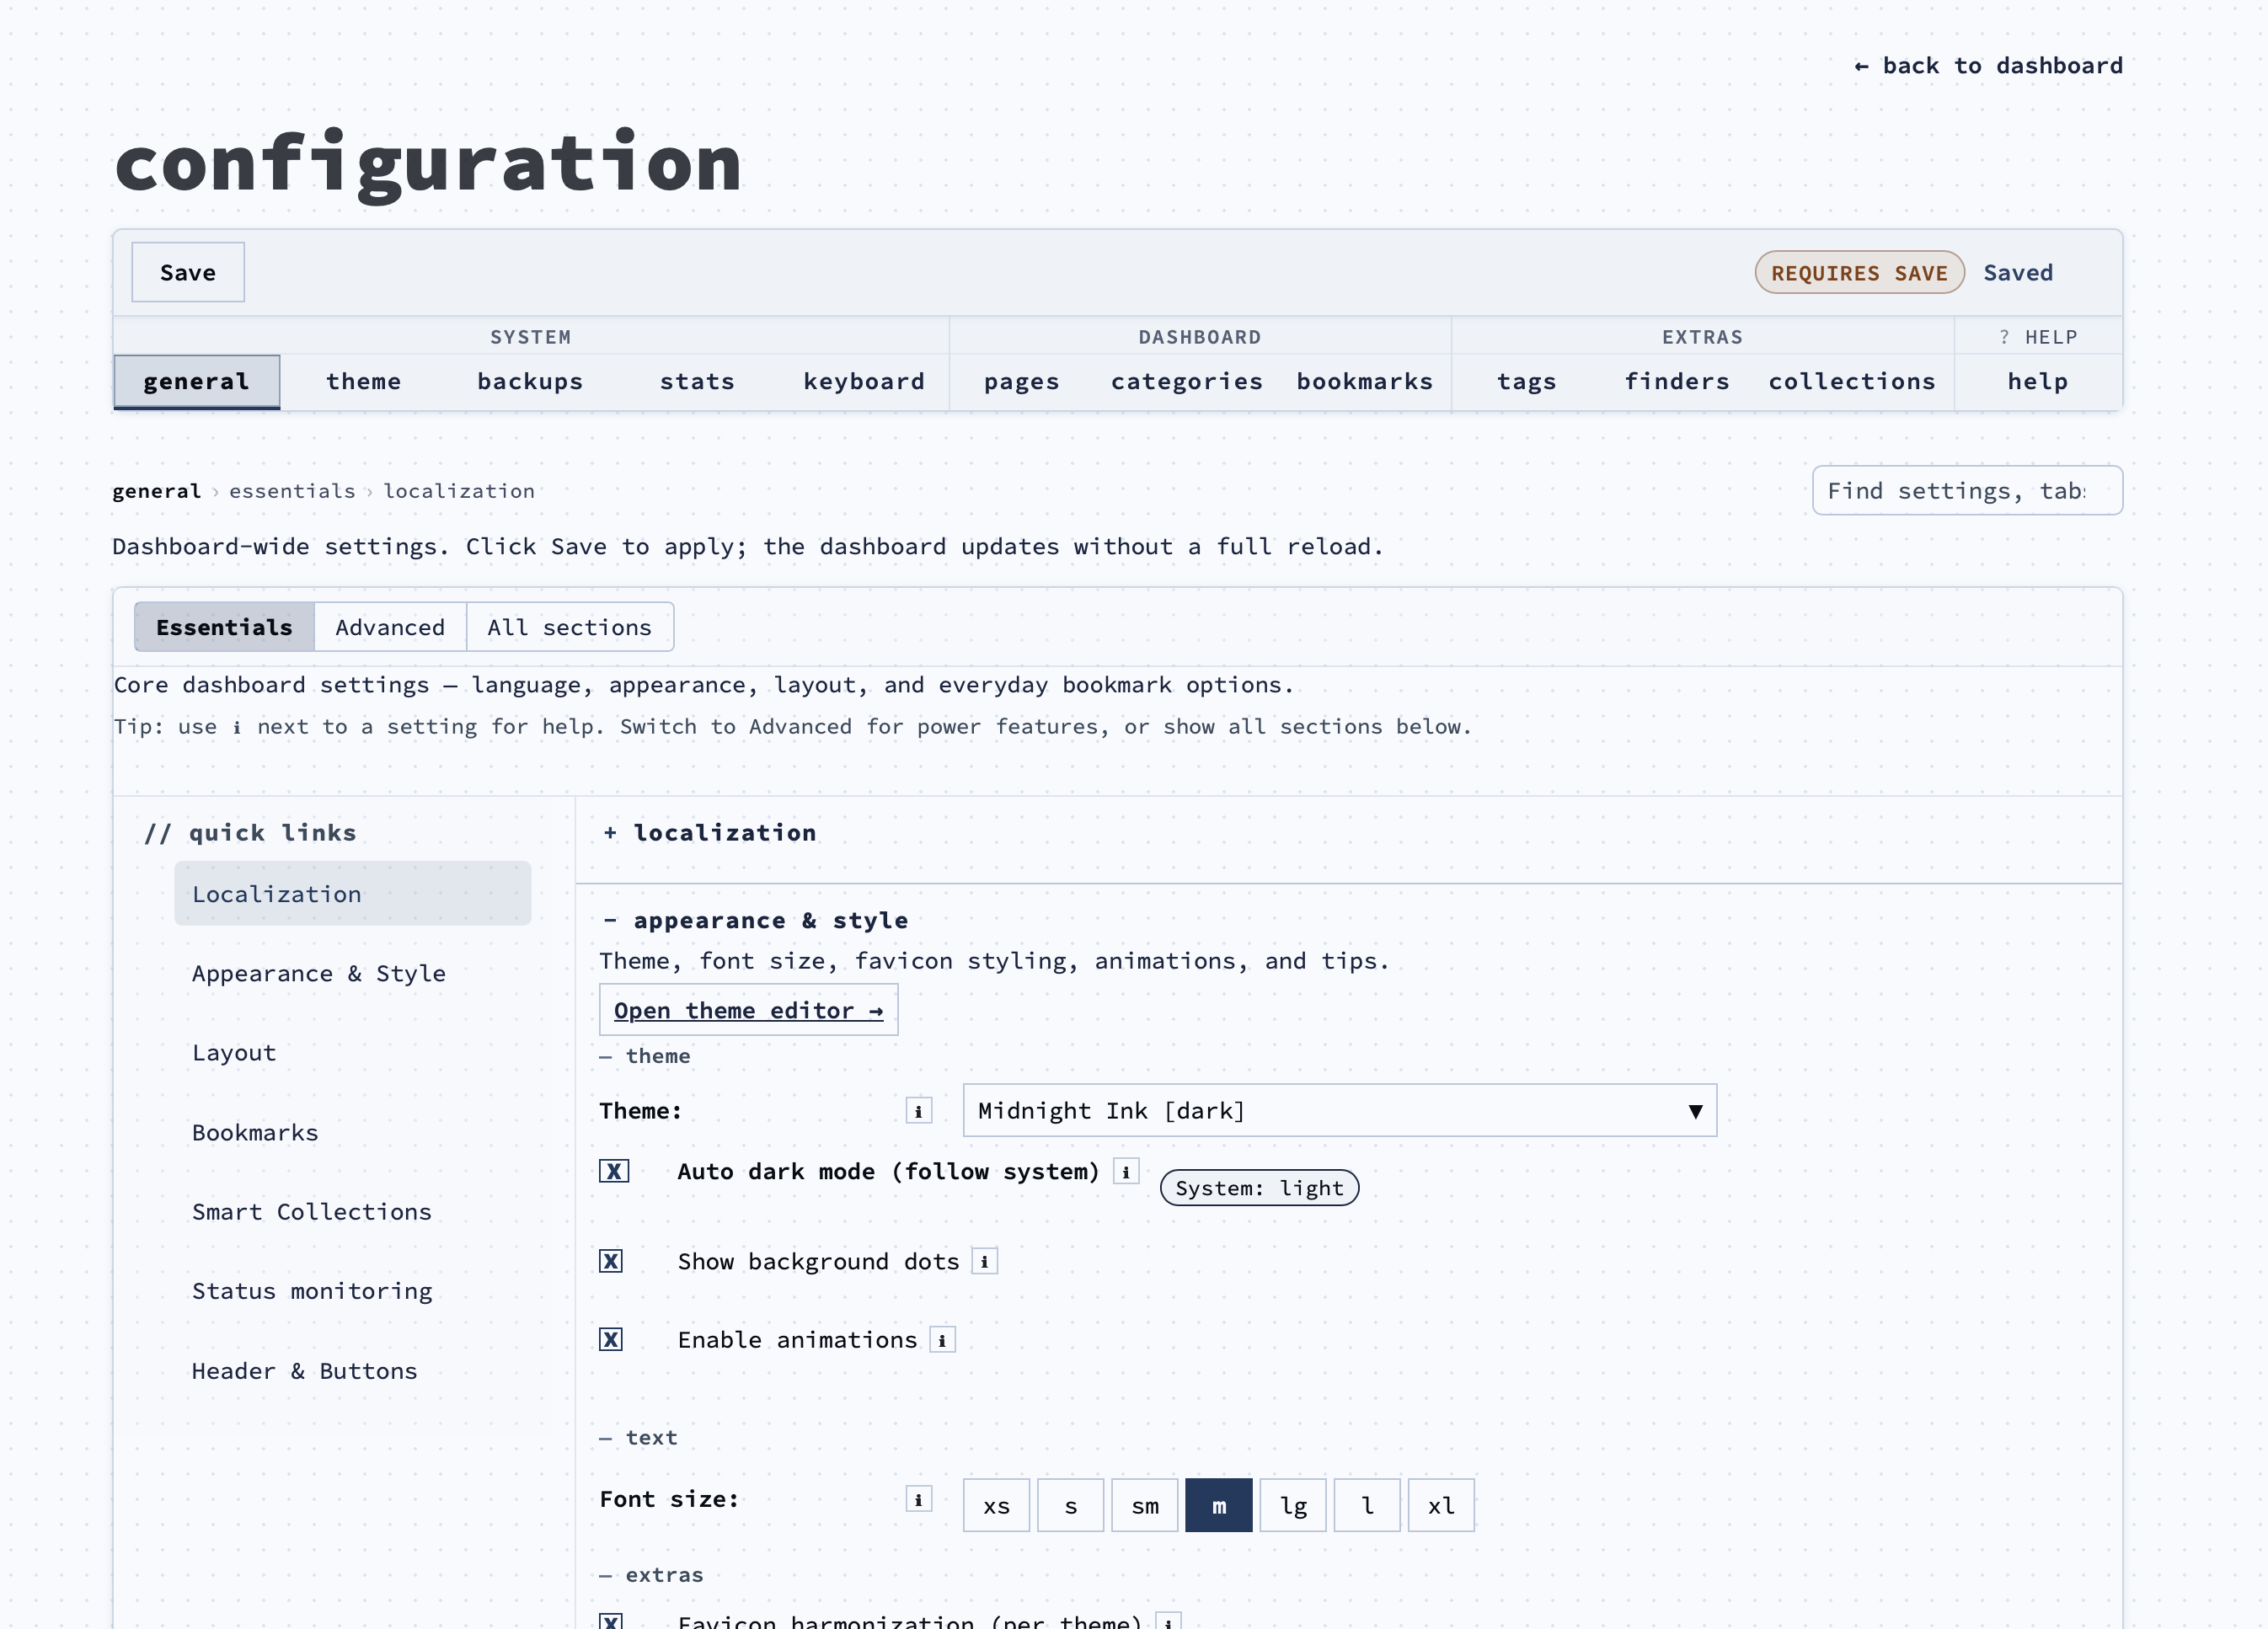The image size is (2268, 1629).
Task: Toggle Auto dark mode checkbox
Action: coord(614,1171)
